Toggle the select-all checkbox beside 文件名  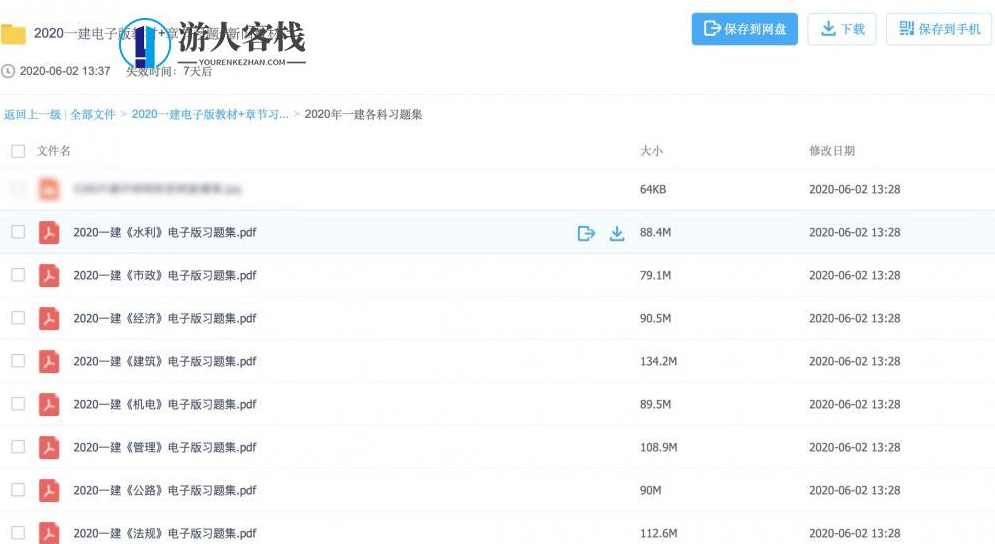pyautogui.click(x=18, y=151)
